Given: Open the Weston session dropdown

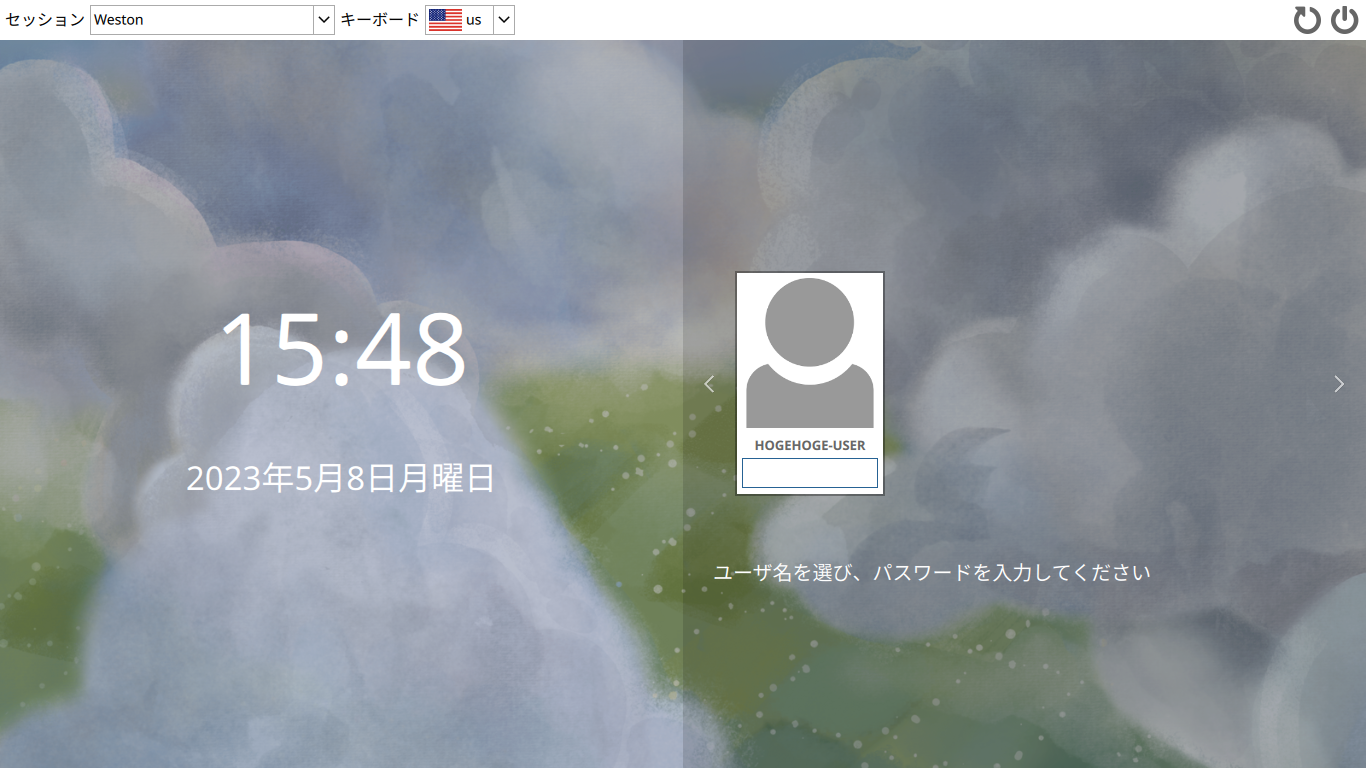Looking at the screenshot, I should pyautogui.click(x=212, y=20).
